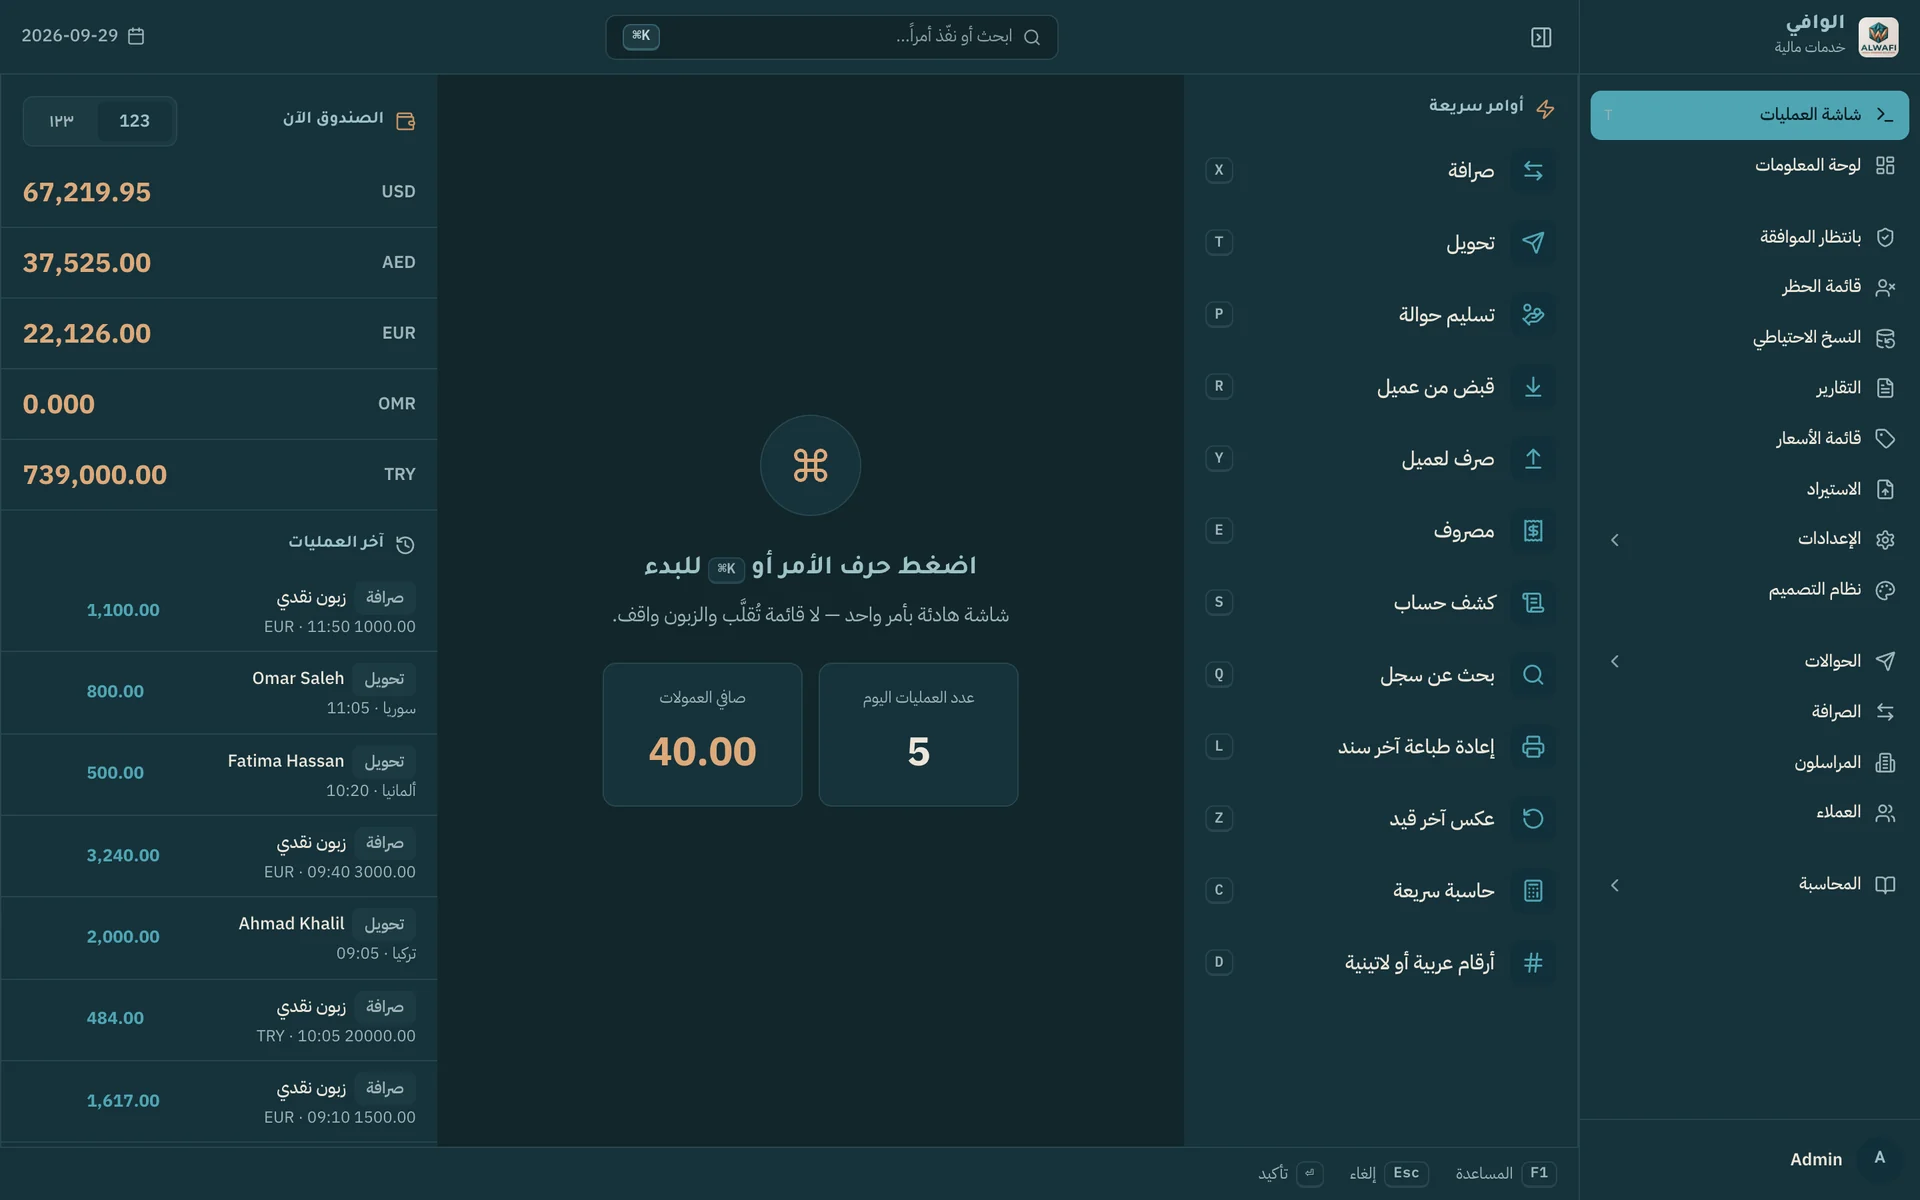Run the قبض من عميل quick command
1920x1200 pixels.
click(1380, 387)
